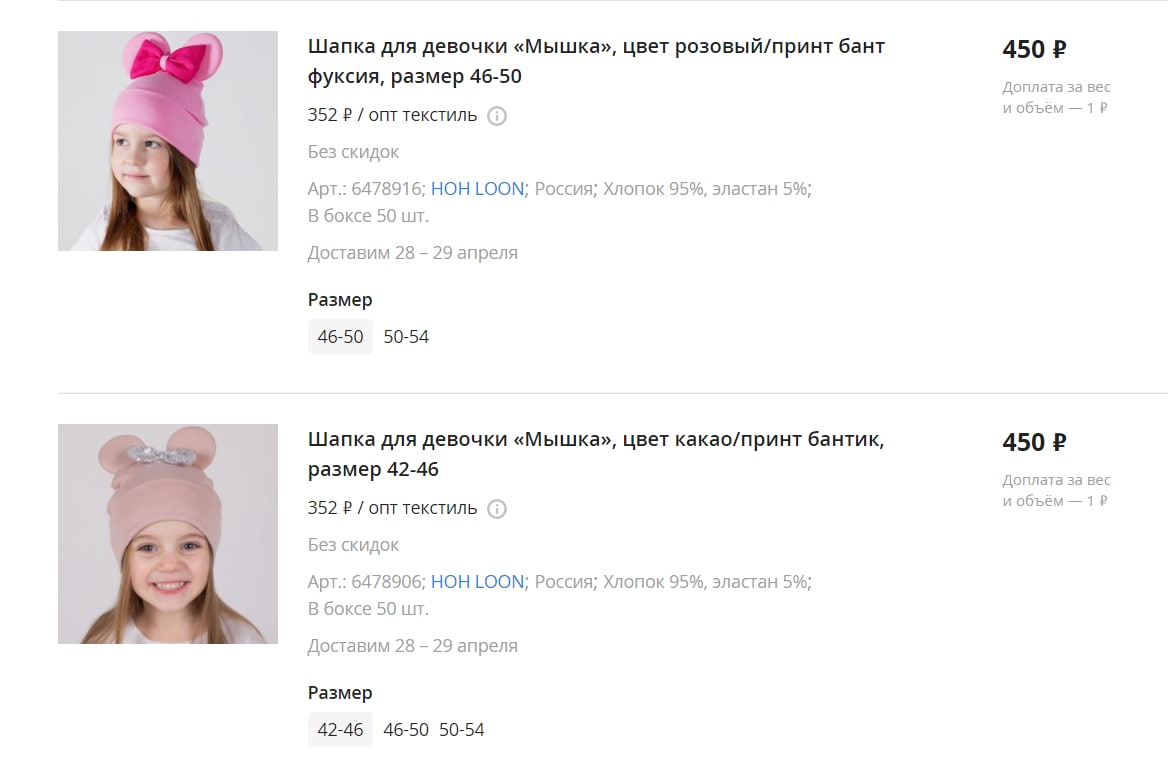This screenshot has height=762, width=1168.
Task: Select size 42-46 for the cocoa hat
Action: click(340, 729)
